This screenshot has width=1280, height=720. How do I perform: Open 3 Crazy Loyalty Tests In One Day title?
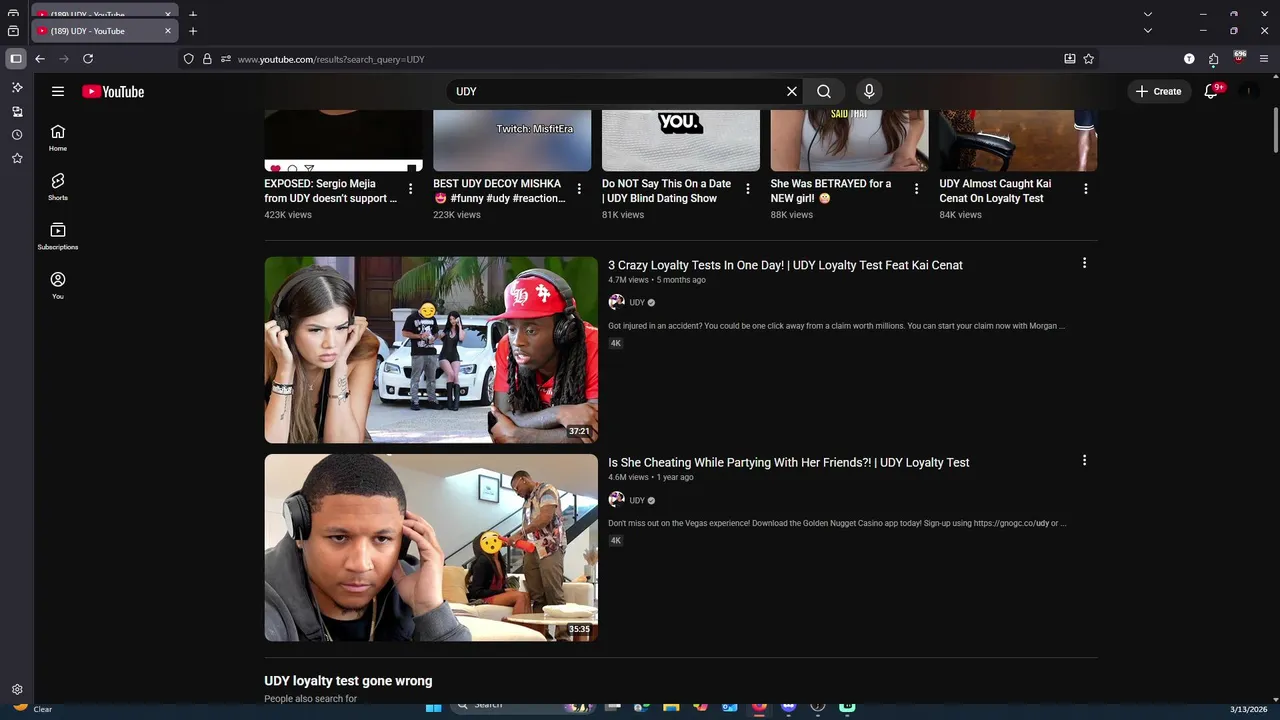[x=785, y=265]
